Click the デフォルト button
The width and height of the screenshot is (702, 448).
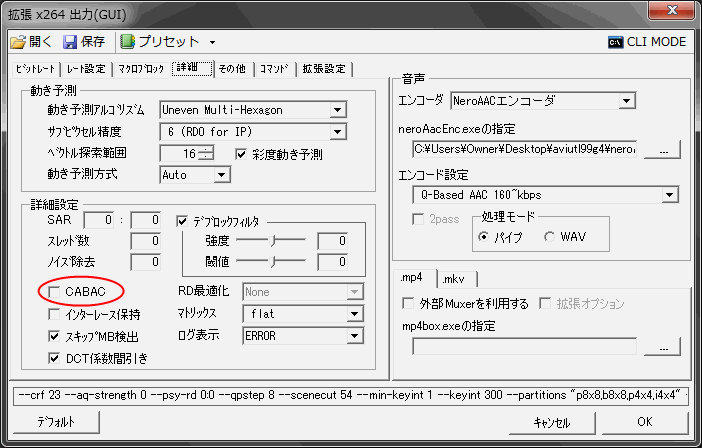[56, 422]
